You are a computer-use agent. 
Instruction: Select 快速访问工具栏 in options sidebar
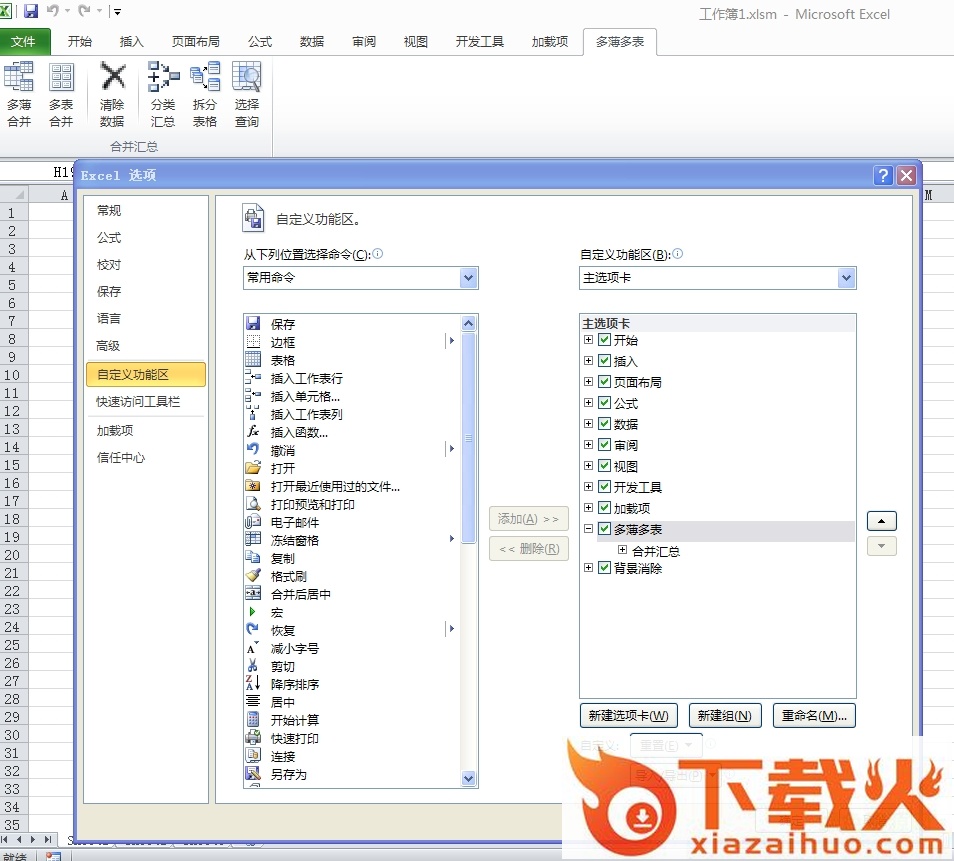coord(138,401)
